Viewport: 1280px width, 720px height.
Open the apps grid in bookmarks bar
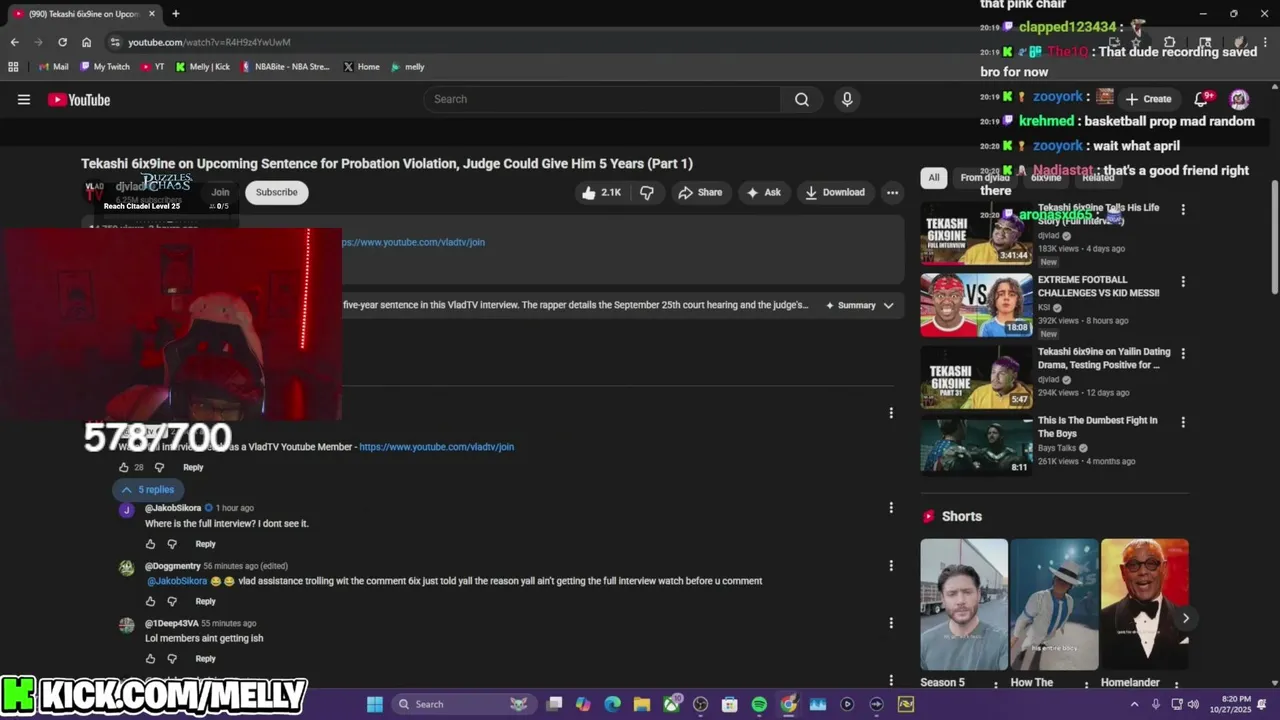point(13,67)
